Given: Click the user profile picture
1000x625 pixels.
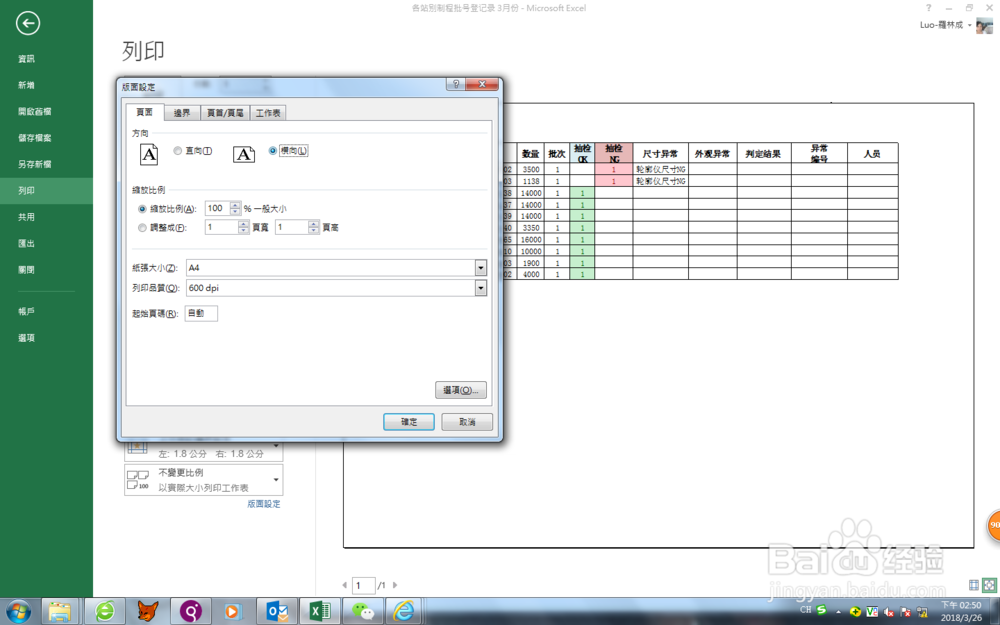Looking at the screenshot, I should point(984,26).
